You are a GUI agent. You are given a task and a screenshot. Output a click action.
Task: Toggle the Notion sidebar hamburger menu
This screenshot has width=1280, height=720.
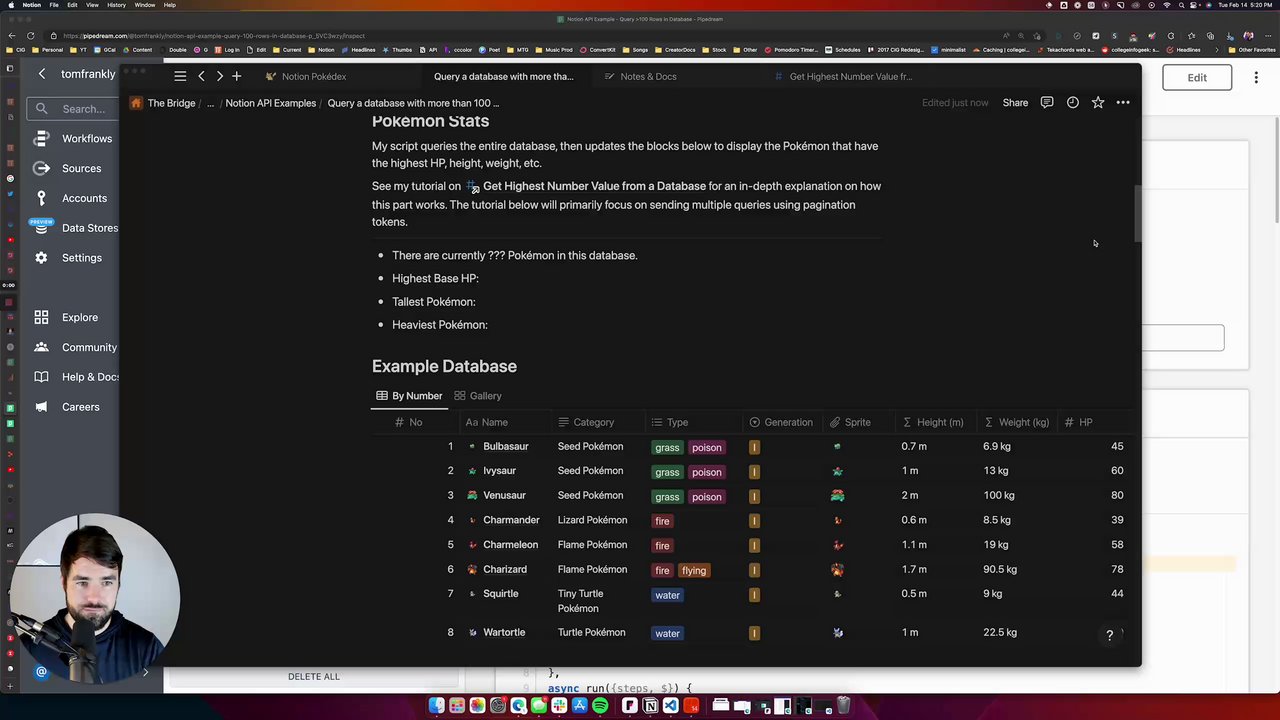[180, 76]
